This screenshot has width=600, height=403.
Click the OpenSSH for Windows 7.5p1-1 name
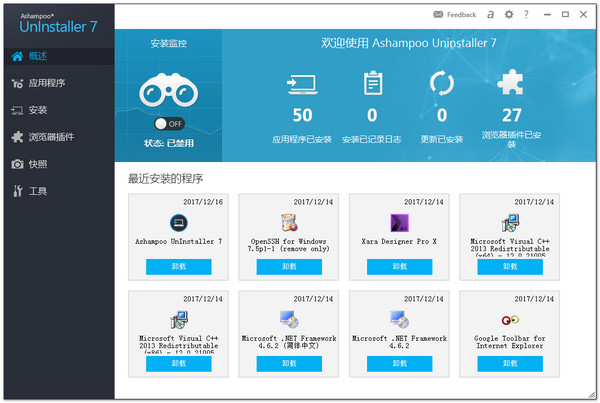289,245
